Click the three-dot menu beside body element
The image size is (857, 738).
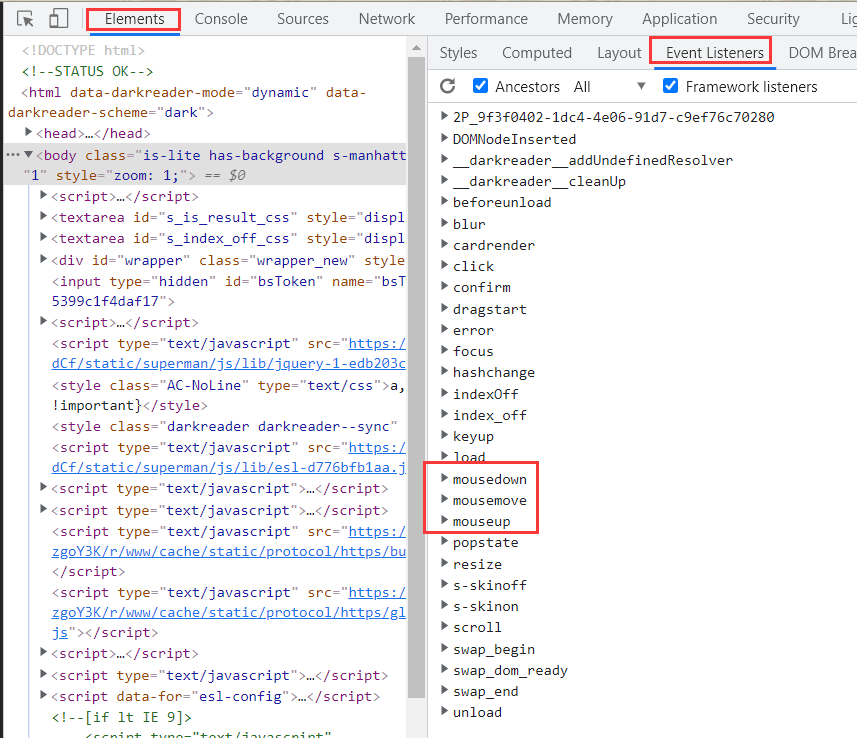click(12, 155)
